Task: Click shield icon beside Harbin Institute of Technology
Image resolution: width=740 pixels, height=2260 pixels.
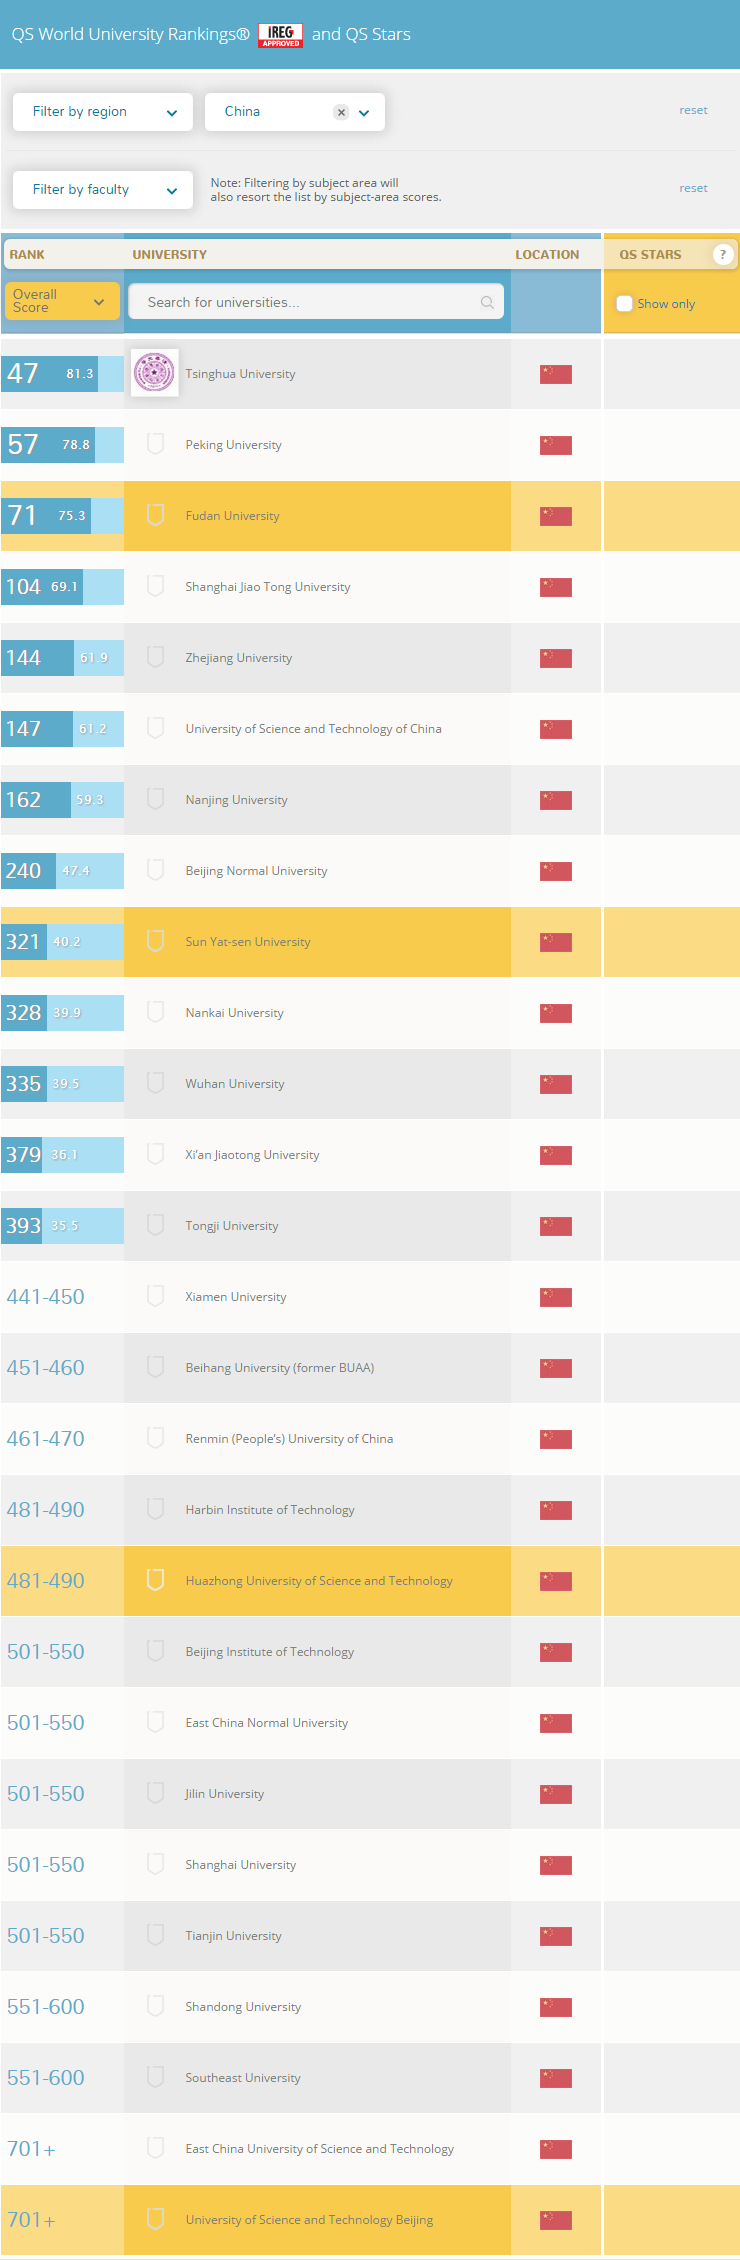Action: pos(155,1509)
